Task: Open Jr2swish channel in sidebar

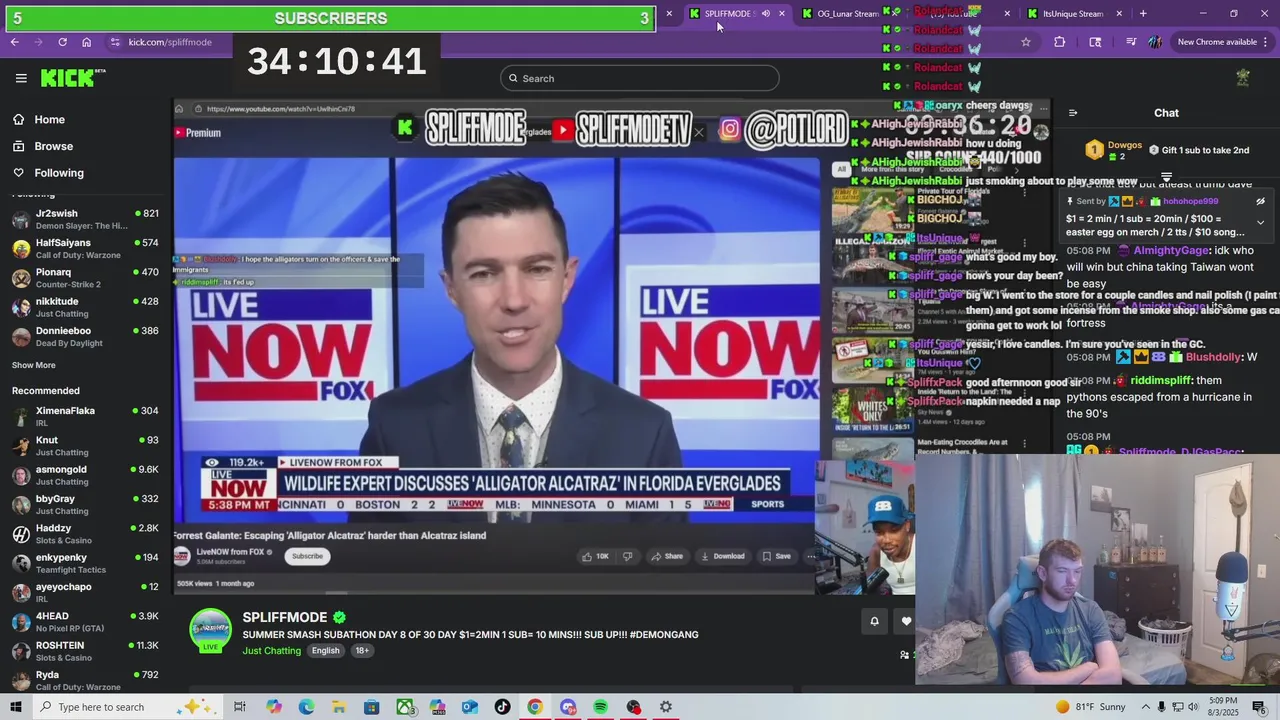Action: pyautogui.click(x=85, y=219)
